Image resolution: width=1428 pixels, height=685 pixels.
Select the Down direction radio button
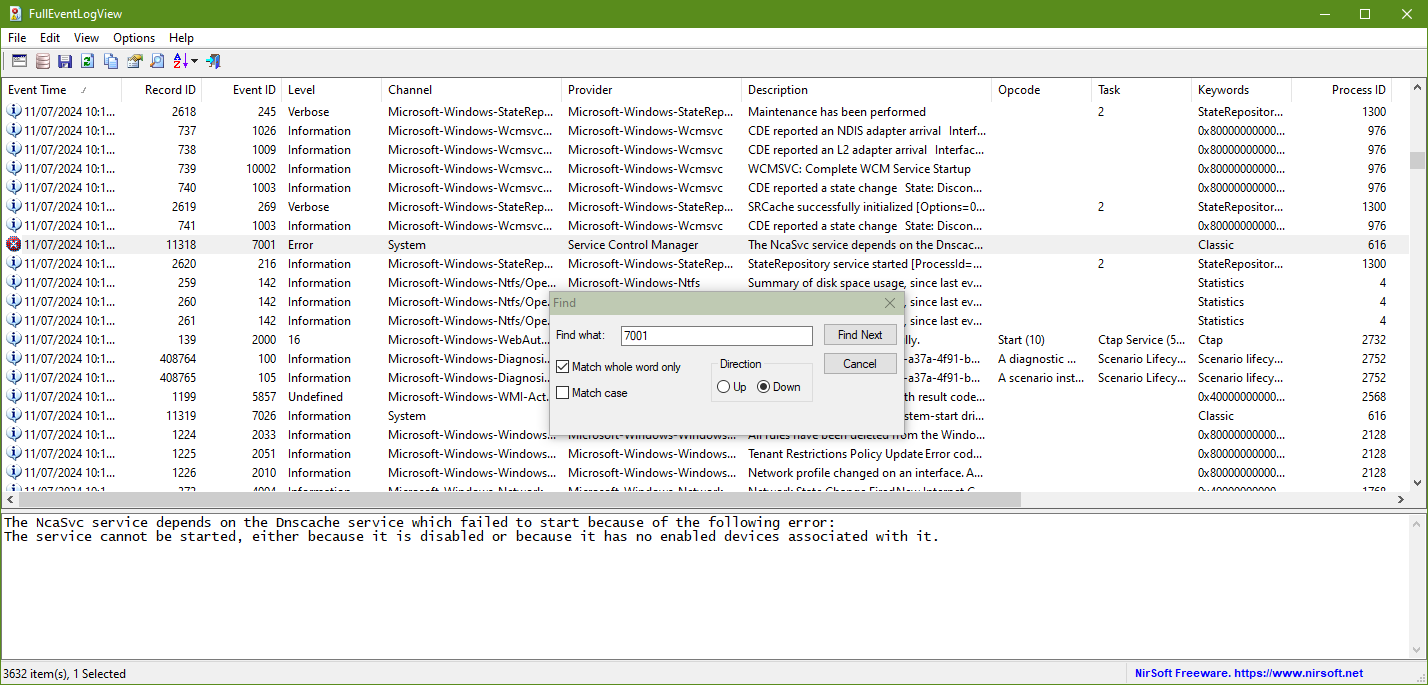pos(764,387)
